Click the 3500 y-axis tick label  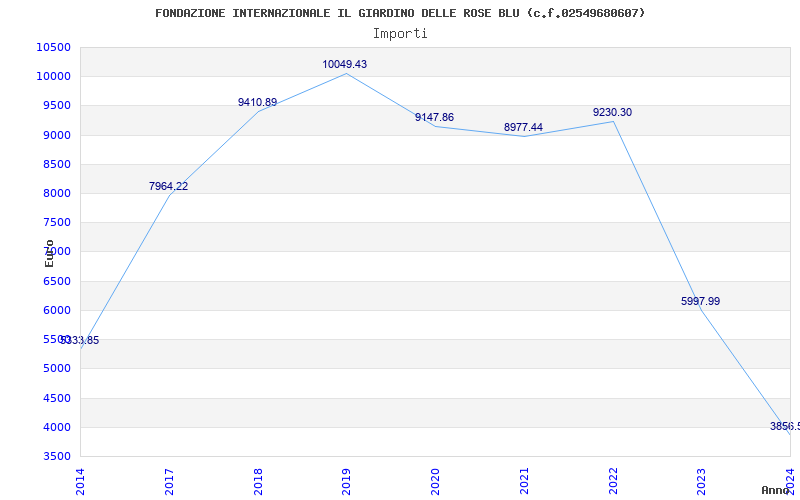56,456
